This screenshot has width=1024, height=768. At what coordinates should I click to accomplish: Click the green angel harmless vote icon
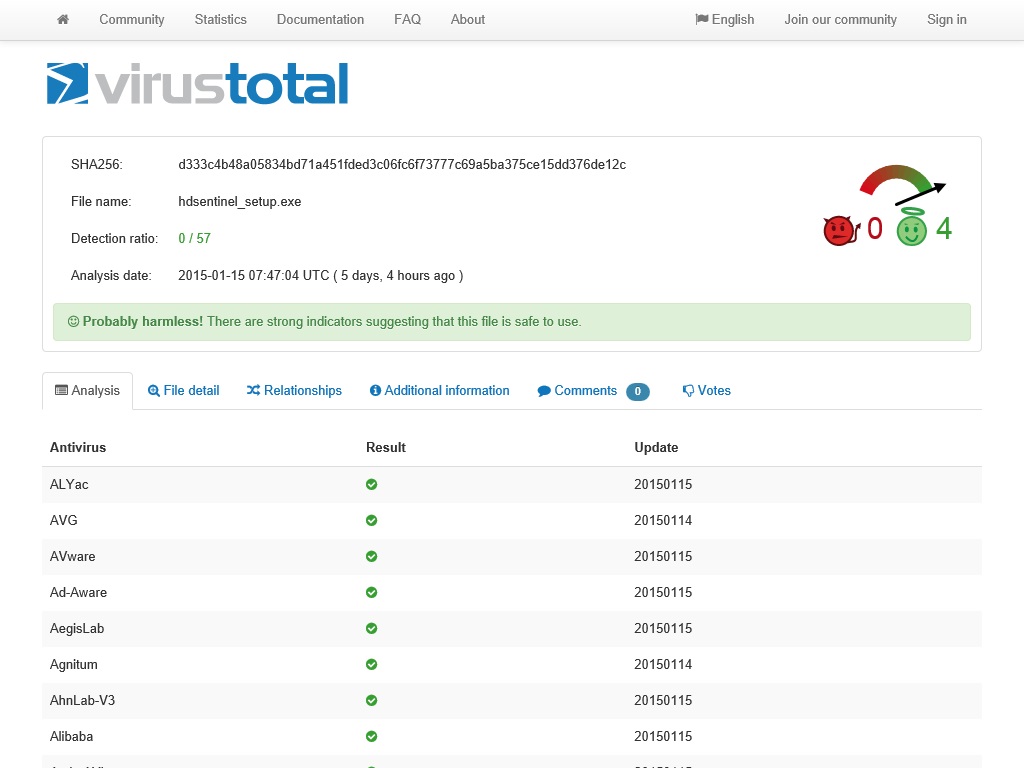pos(912,227)
